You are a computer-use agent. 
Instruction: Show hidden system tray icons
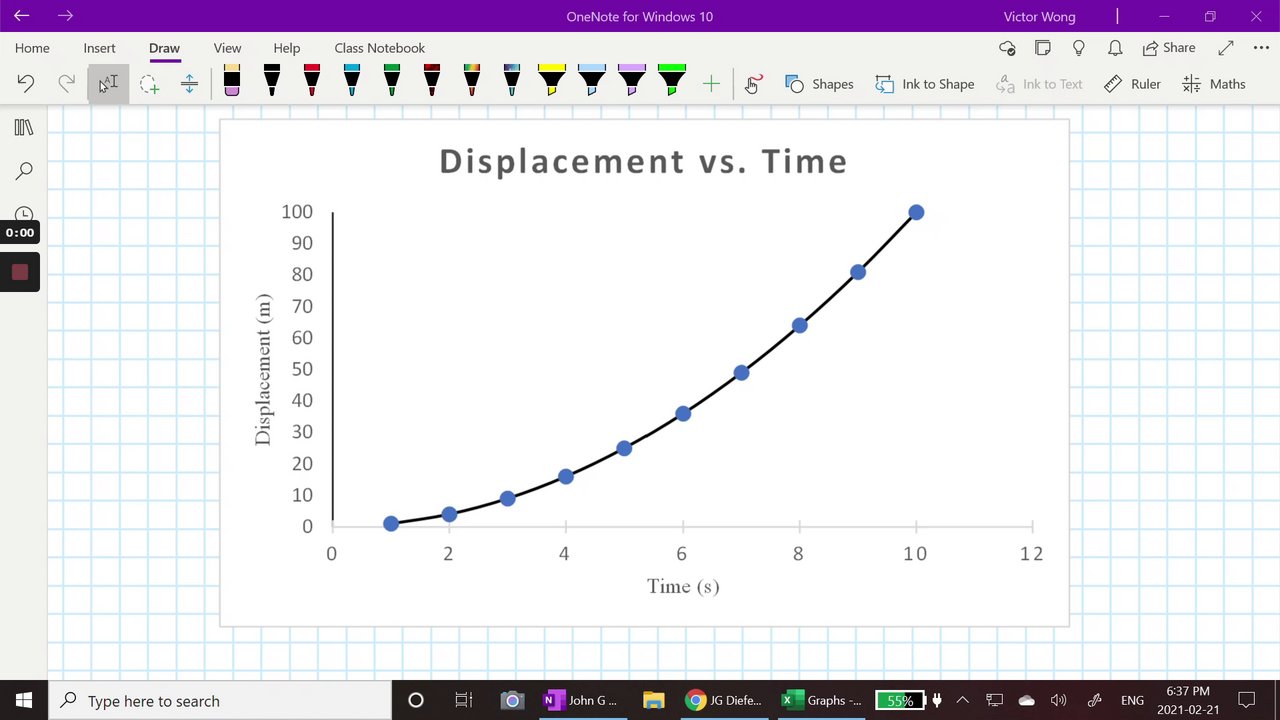962,700
